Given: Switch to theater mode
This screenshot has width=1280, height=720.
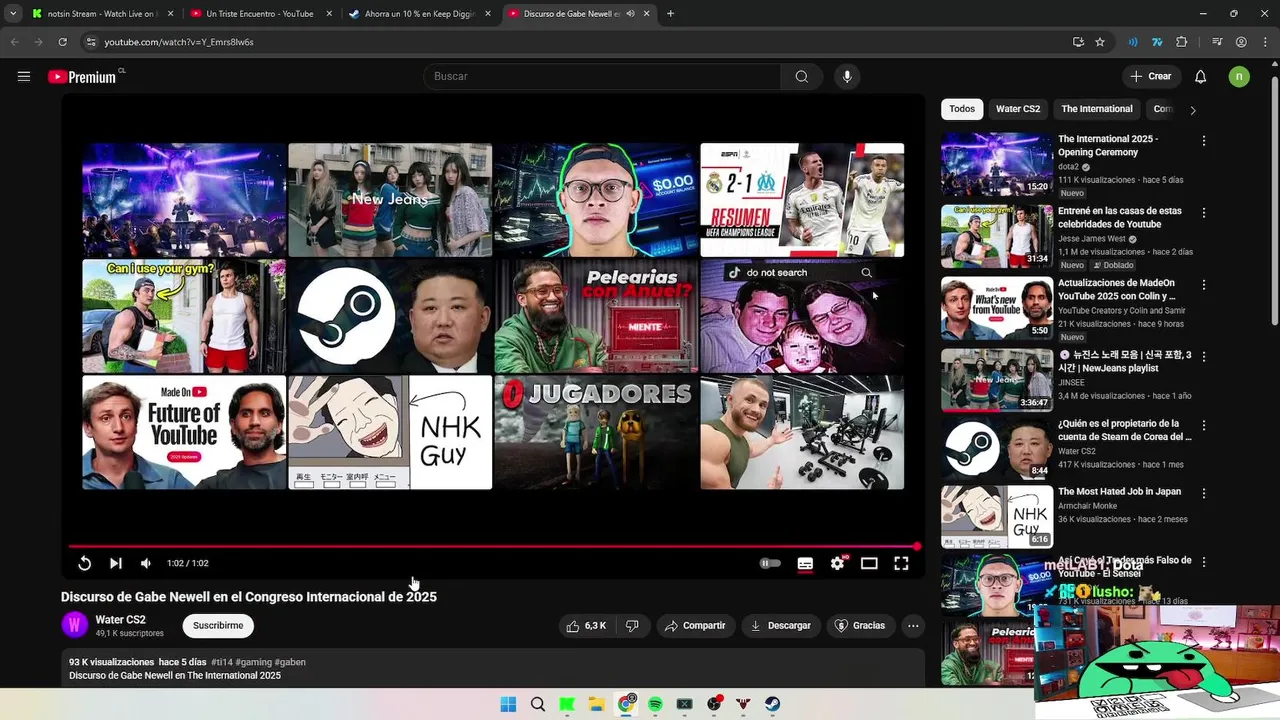Looking at the screenshot, I should click(869, 563).
